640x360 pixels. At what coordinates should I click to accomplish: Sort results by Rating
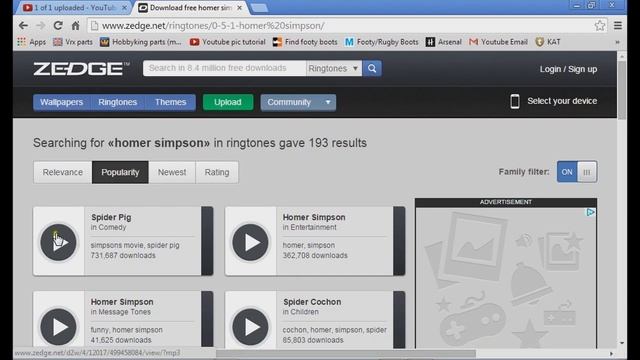pyautogui.click(x=217, y=172)
